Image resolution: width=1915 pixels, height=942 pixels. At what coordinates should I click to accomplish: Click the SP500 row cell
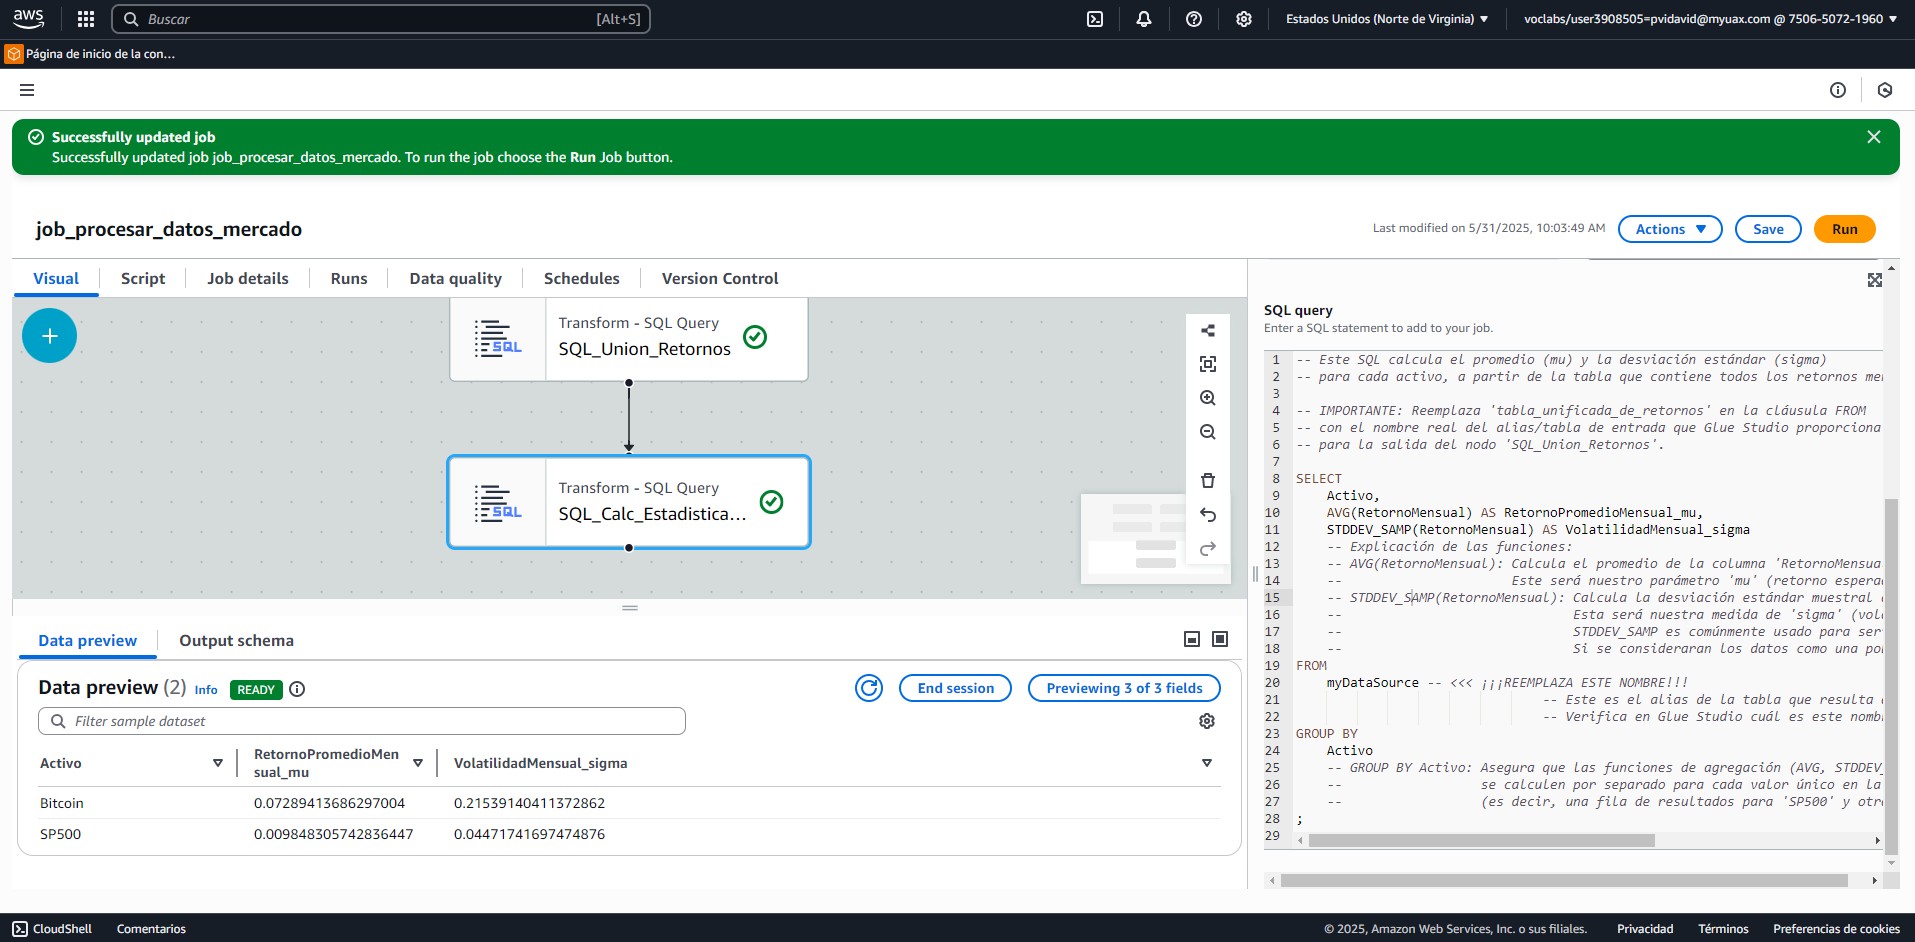pyautogui.click(x=61, y=834)
